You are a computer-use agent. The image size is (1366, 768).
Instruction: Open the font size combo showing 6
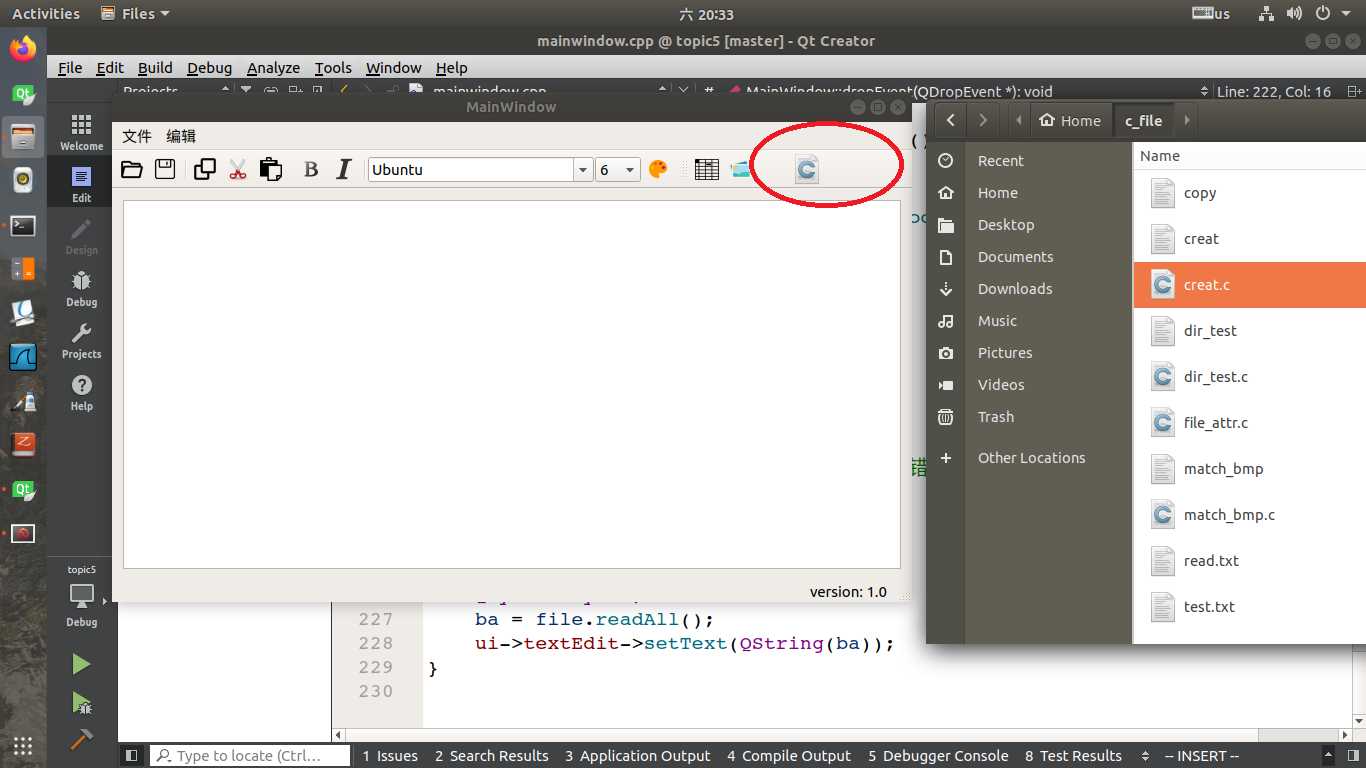coord(617,170)
